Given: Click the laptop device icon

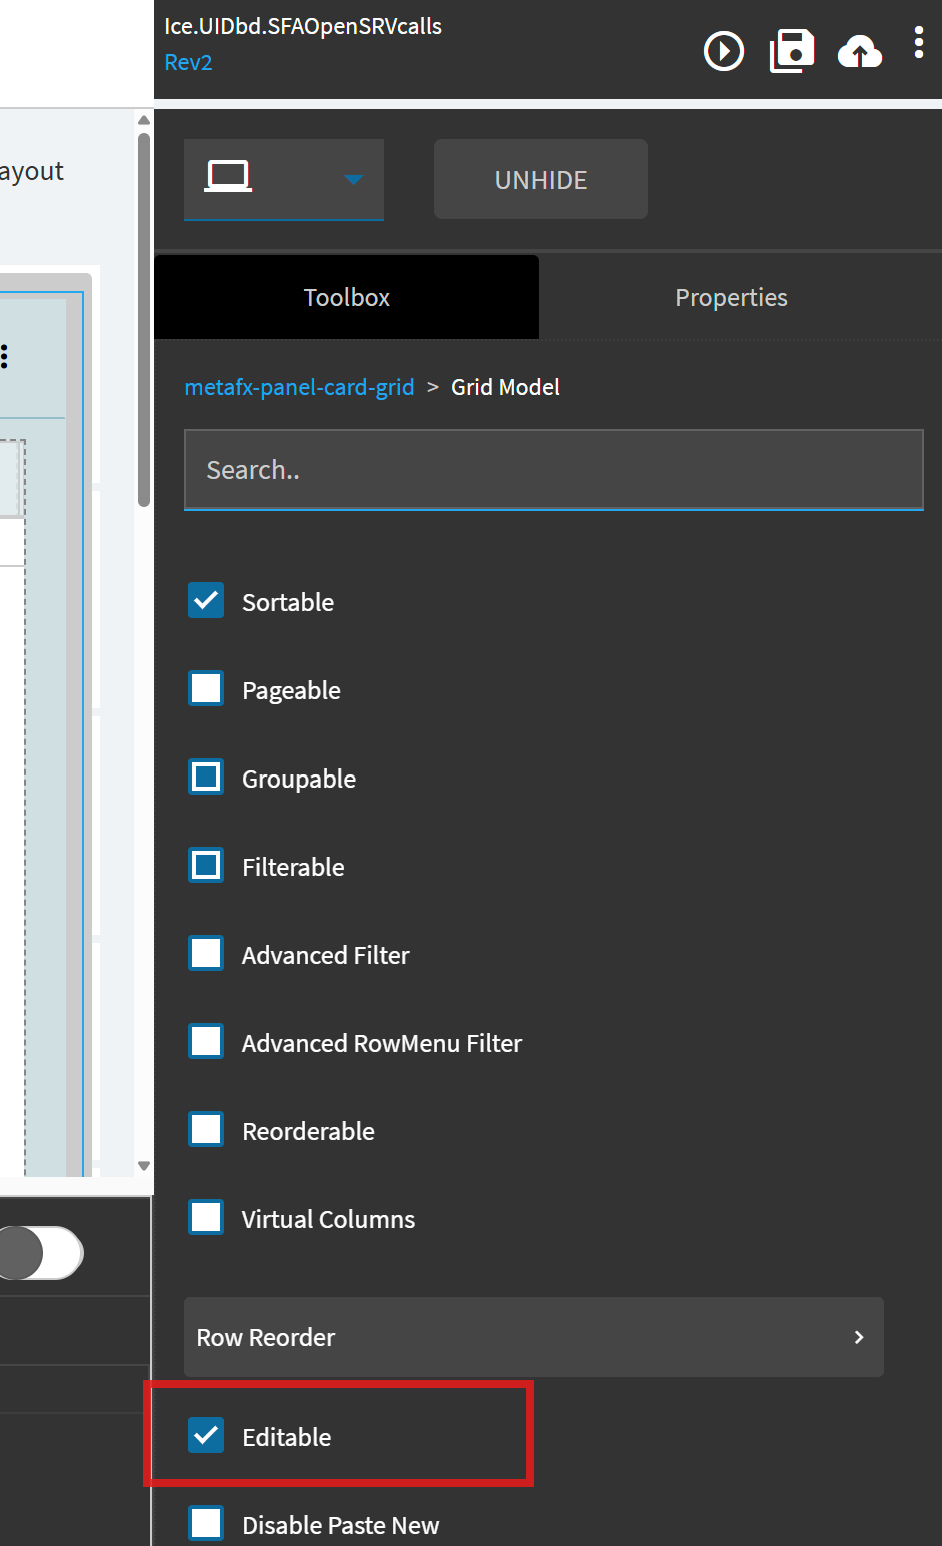Looking at the screenshot, I should tap(228, 178).
